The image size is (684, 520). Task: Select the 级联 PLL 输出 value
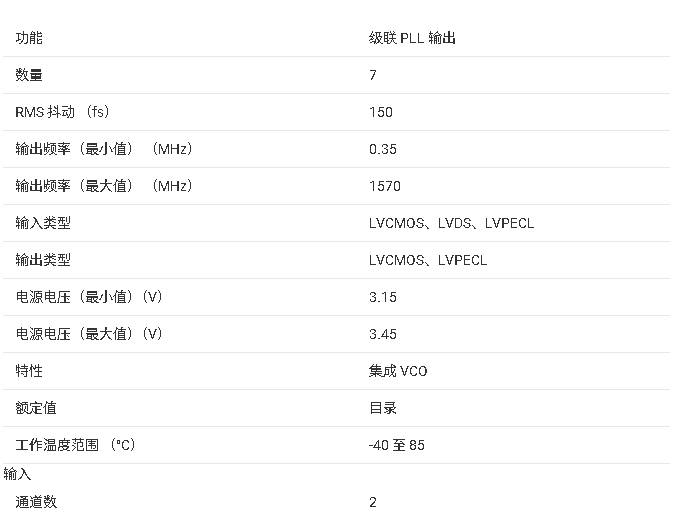412,38
